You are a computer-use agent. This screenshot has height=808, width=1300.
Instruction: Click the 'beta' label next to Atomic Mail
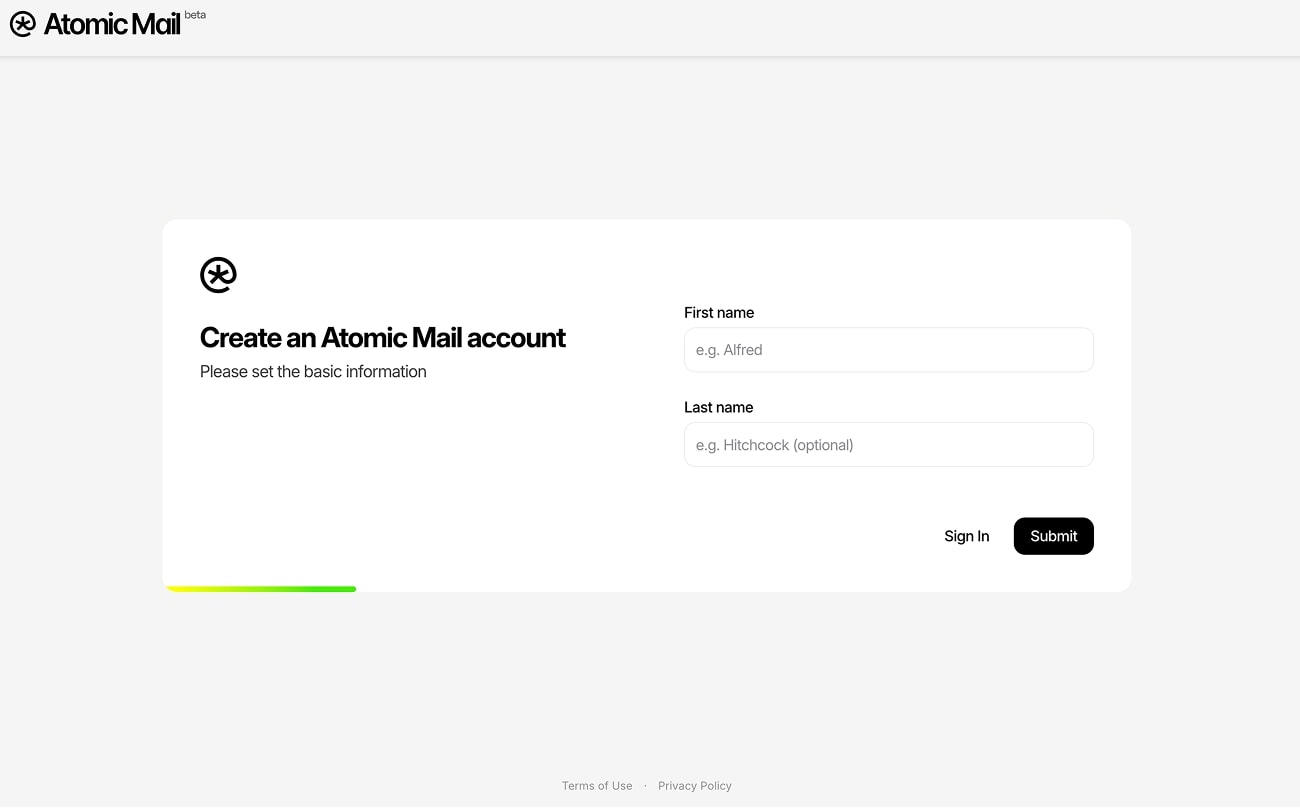(x=195, y=14)
